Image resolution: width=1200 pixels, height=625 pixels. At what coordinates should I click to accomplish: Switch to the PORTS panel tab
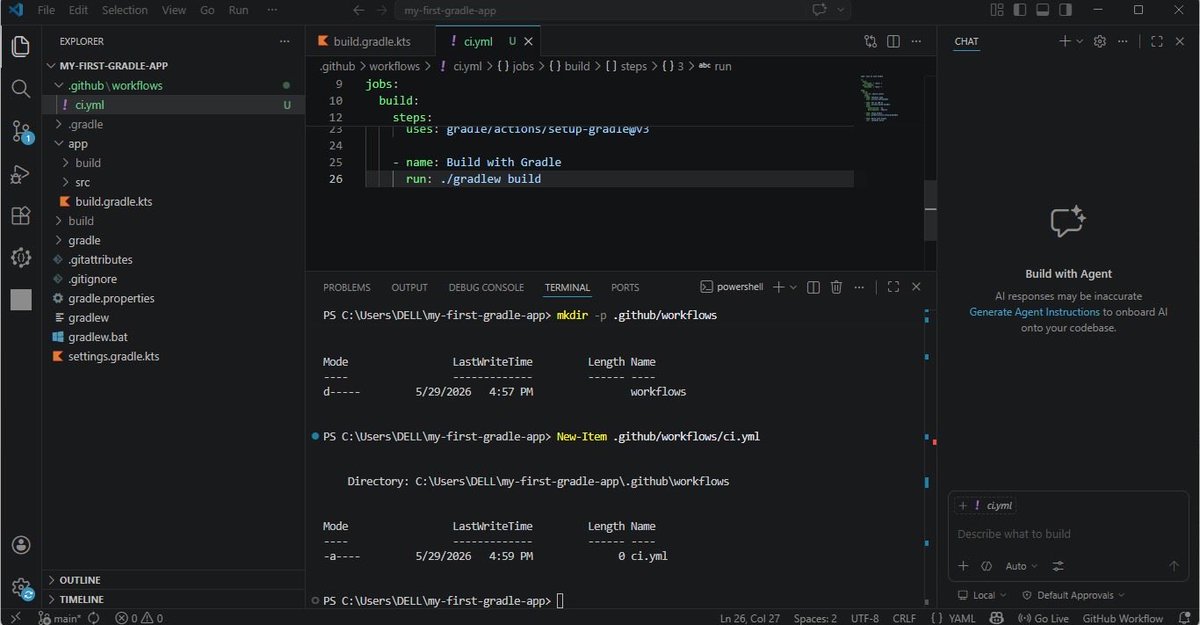click(x=625, y=288)
